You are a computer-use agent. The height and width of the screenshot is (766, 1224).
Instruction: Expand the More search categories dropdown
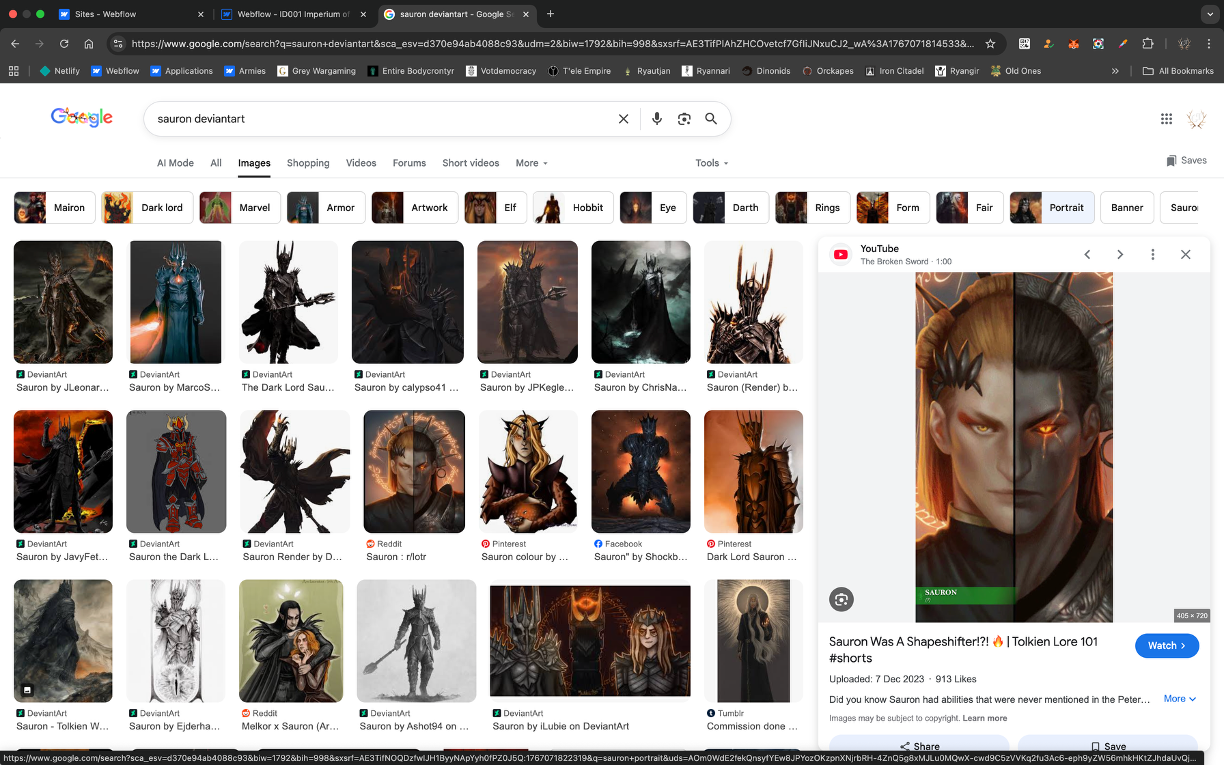click(531, 163)
